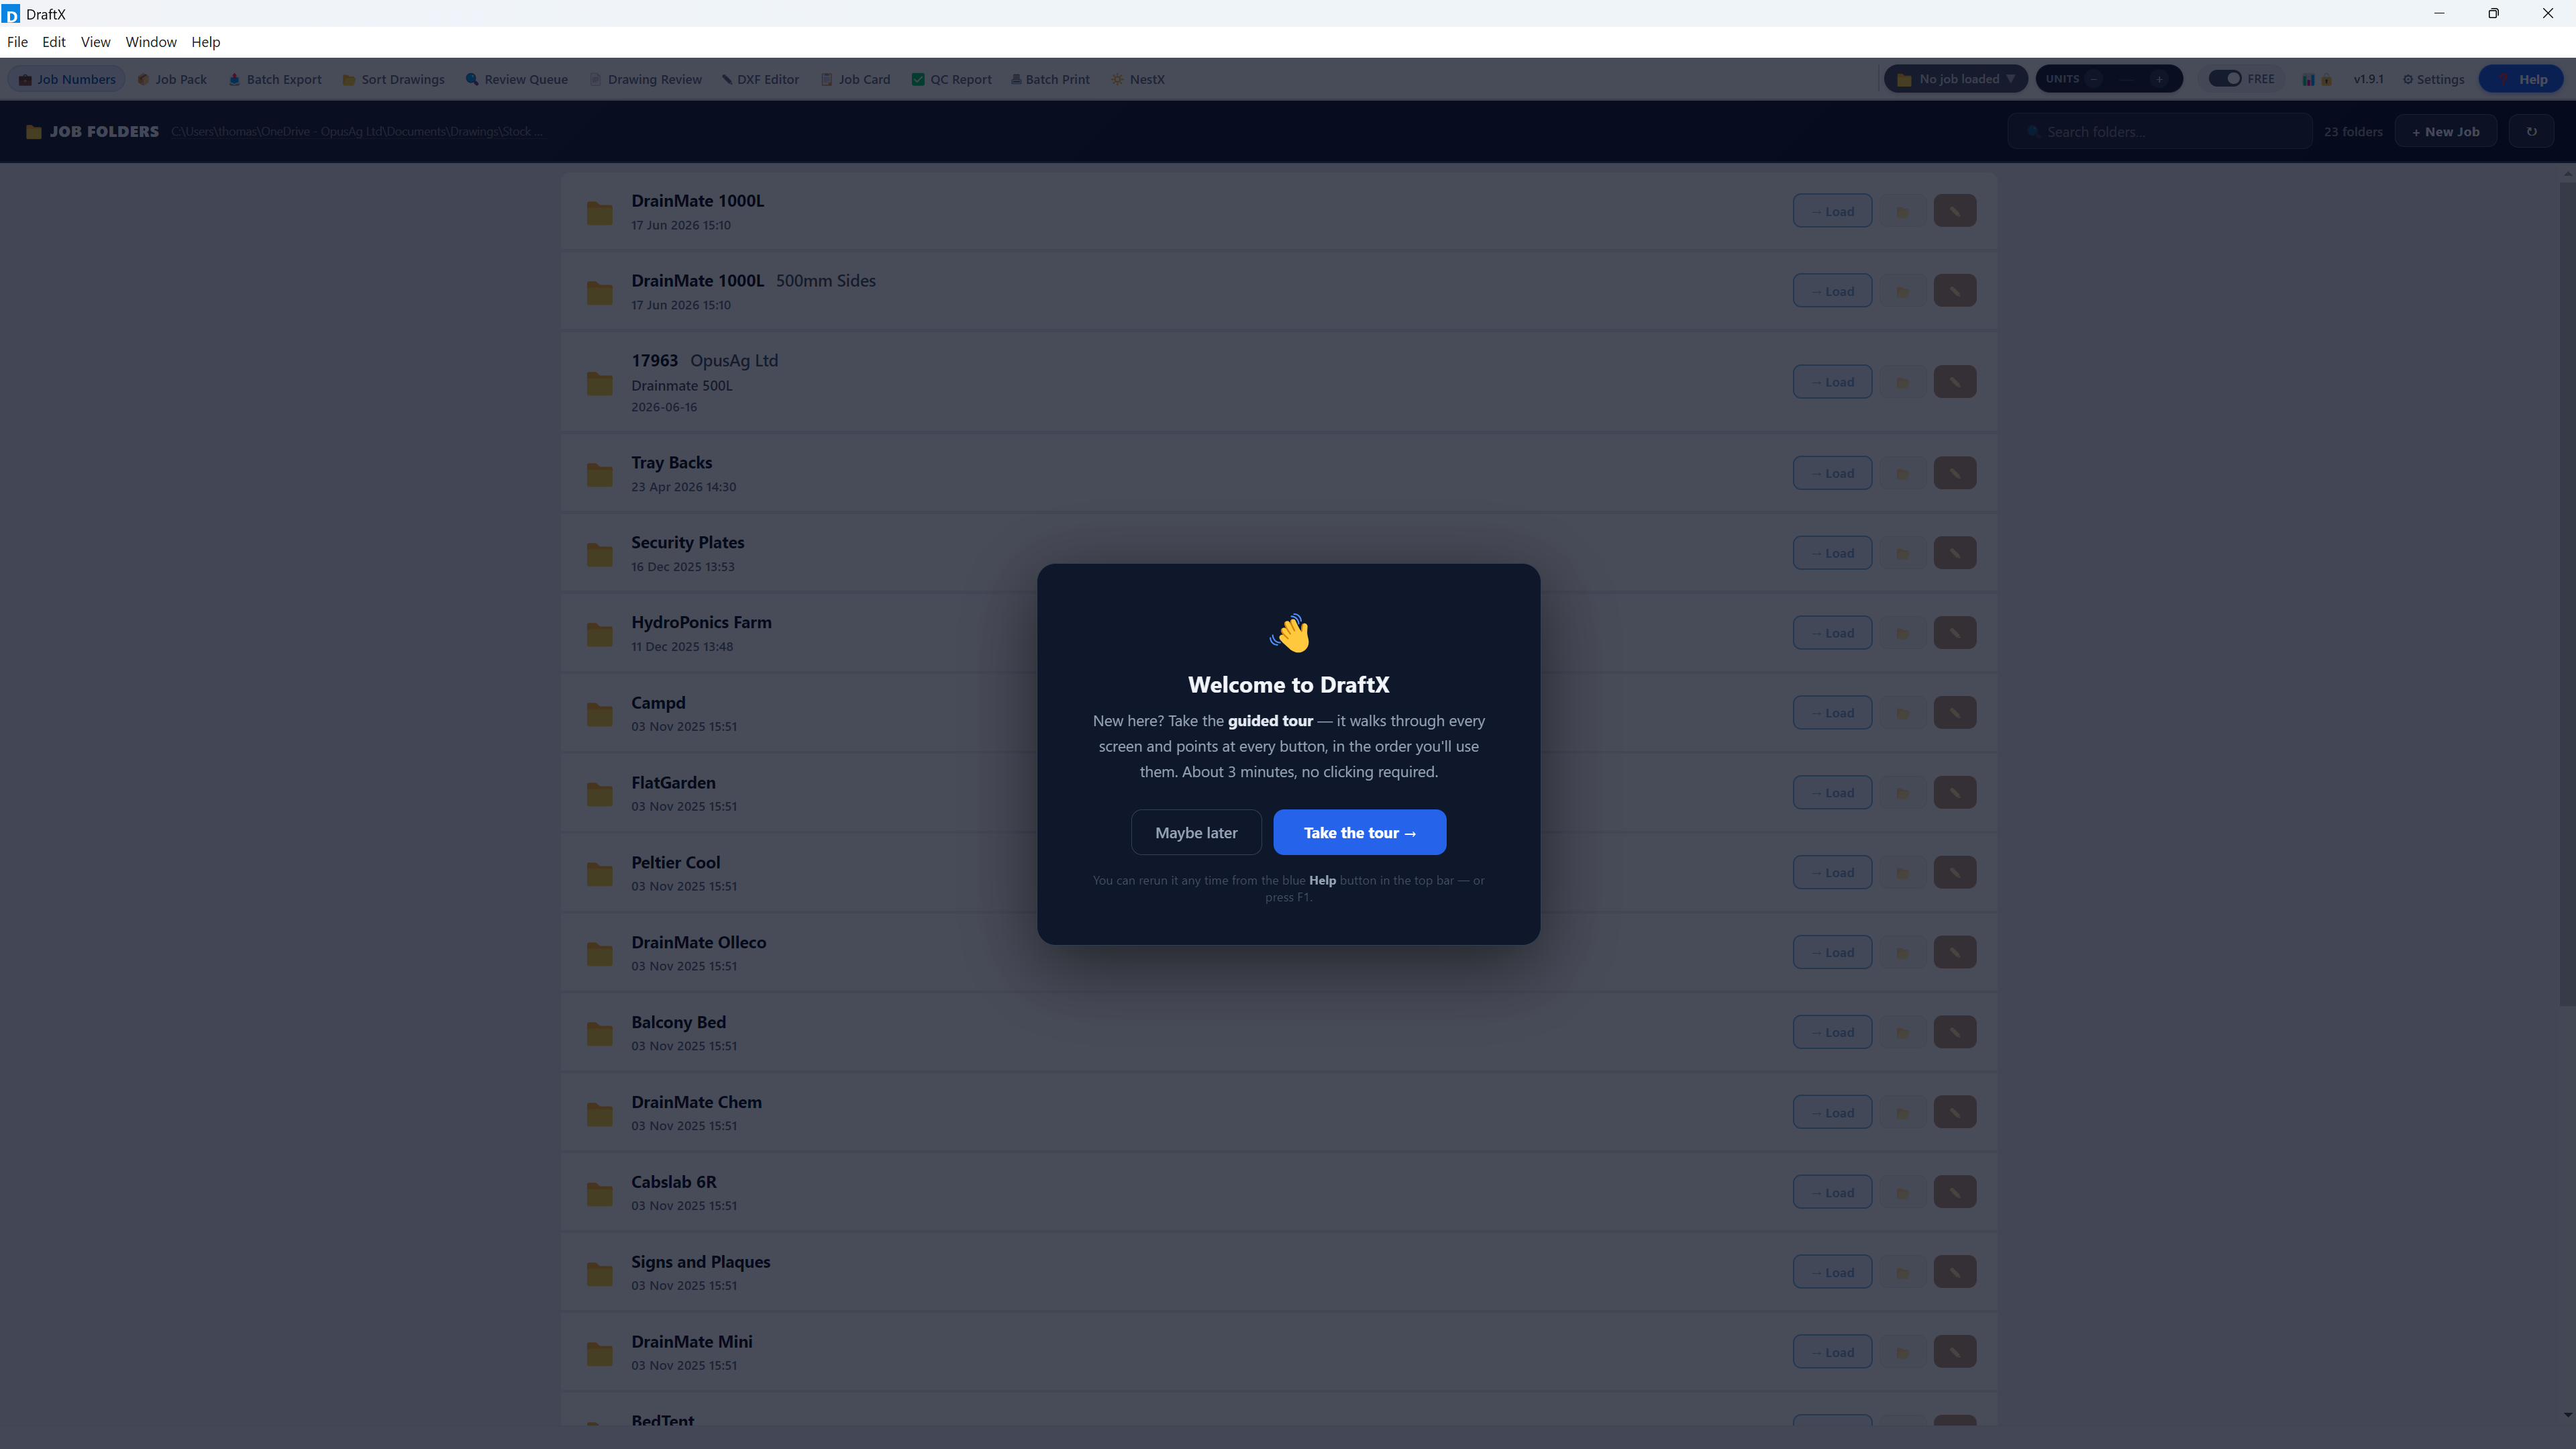Create a new job with New Job button
This screenshot has height=1449, width=2576.
pyautogui.click(x=2445, y=131)
